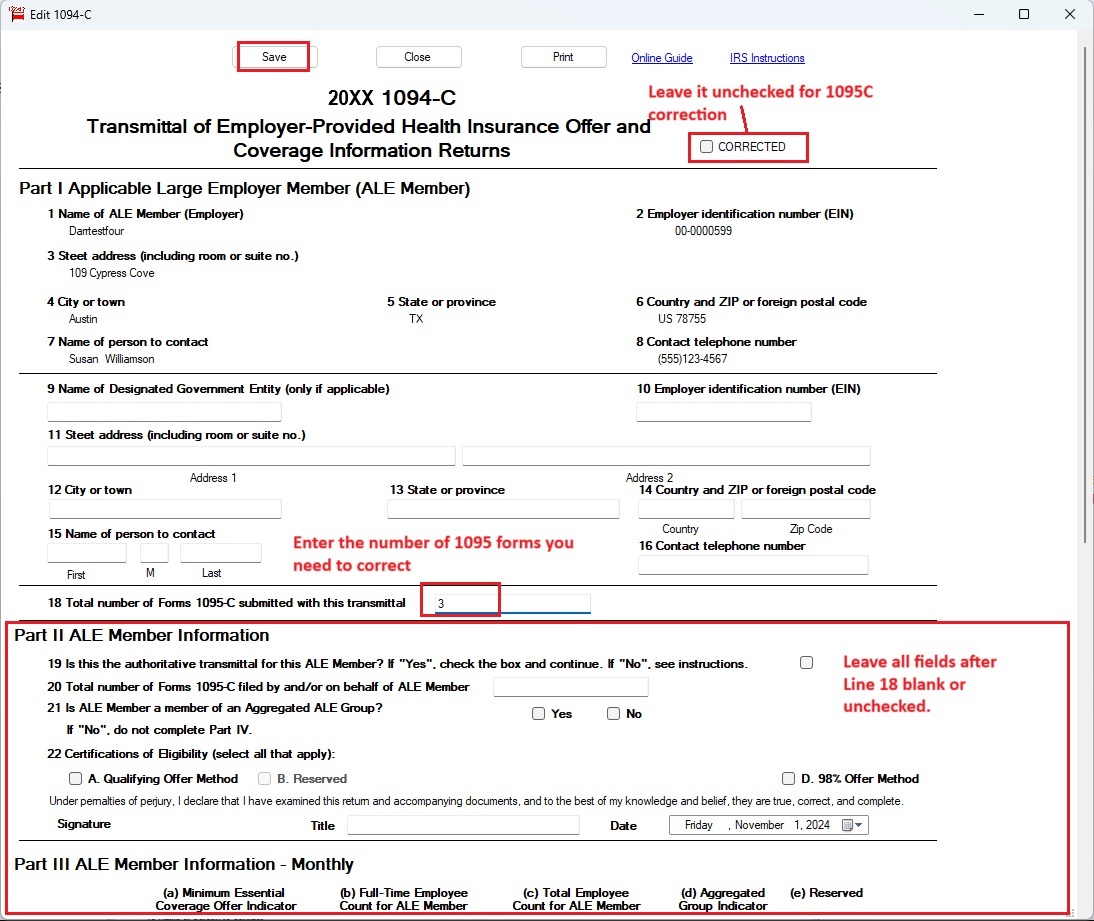The height and width of the screenshot is (921, 1094).
Task: Click the line 18 total forms field
Action: click(x=512, y=603)
